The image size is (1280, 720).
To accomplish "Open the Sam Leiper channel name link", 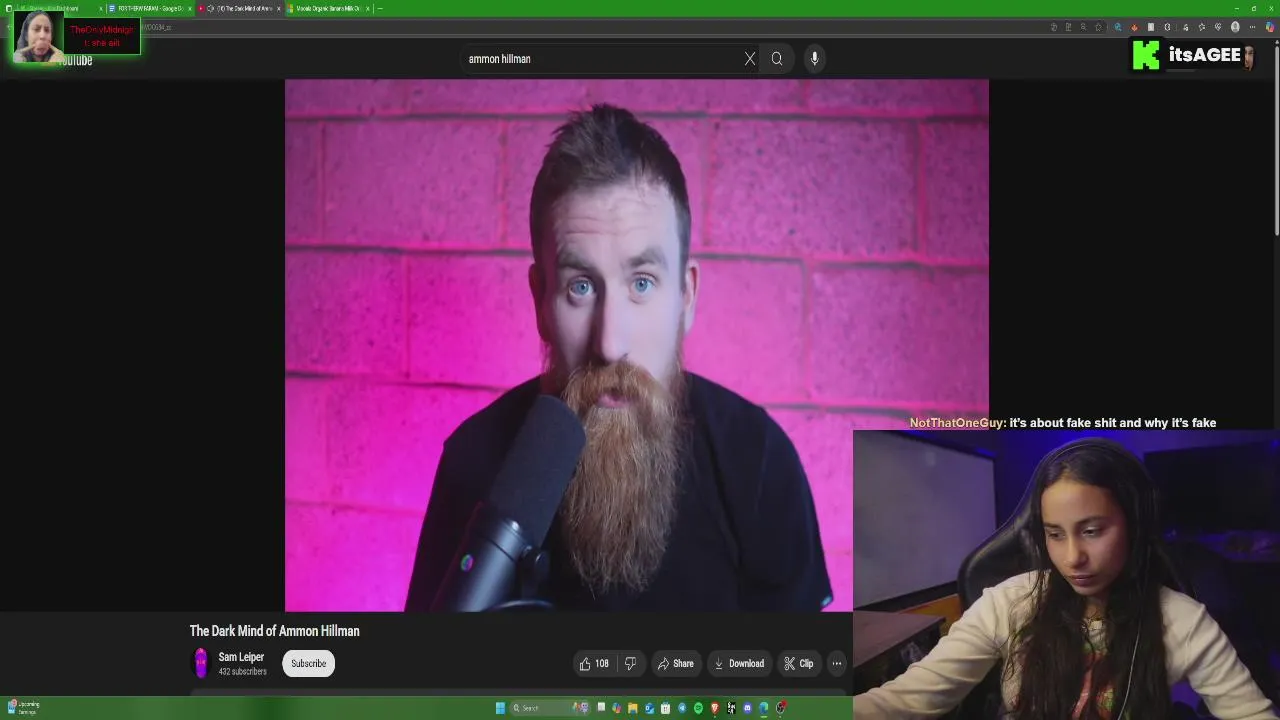I will 241,657.
